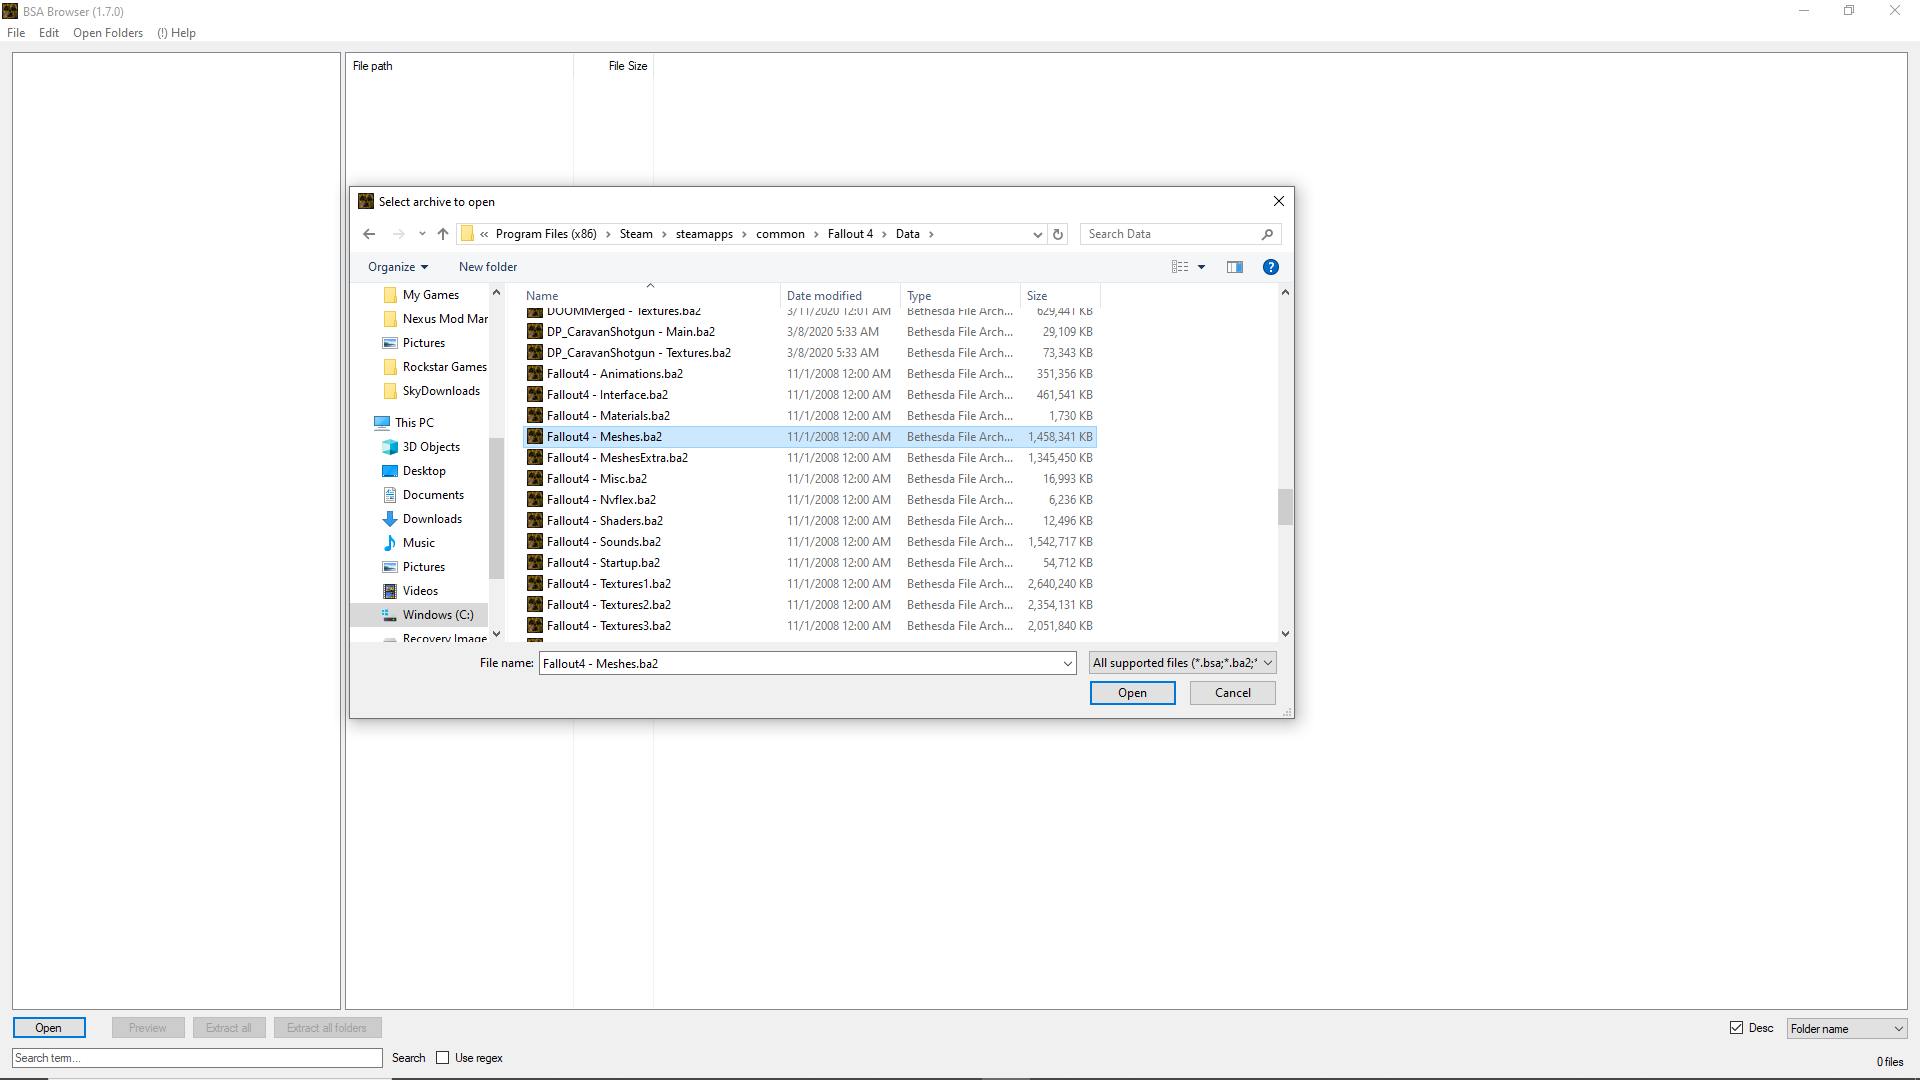
Task: Click the Fallout4 - Textures1.ba2 file icon
Action: 535,584
